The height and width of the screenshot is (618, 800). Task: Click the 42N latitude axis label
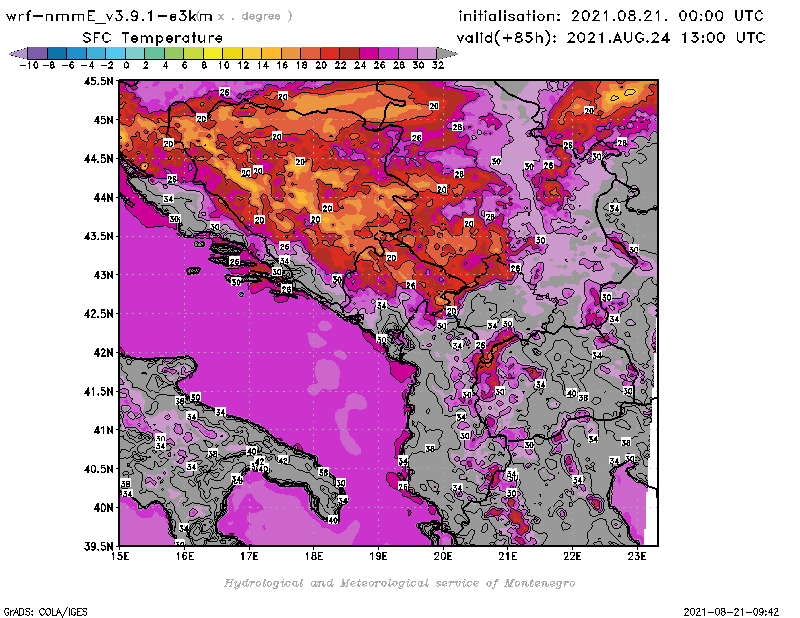tap(102, 352)
